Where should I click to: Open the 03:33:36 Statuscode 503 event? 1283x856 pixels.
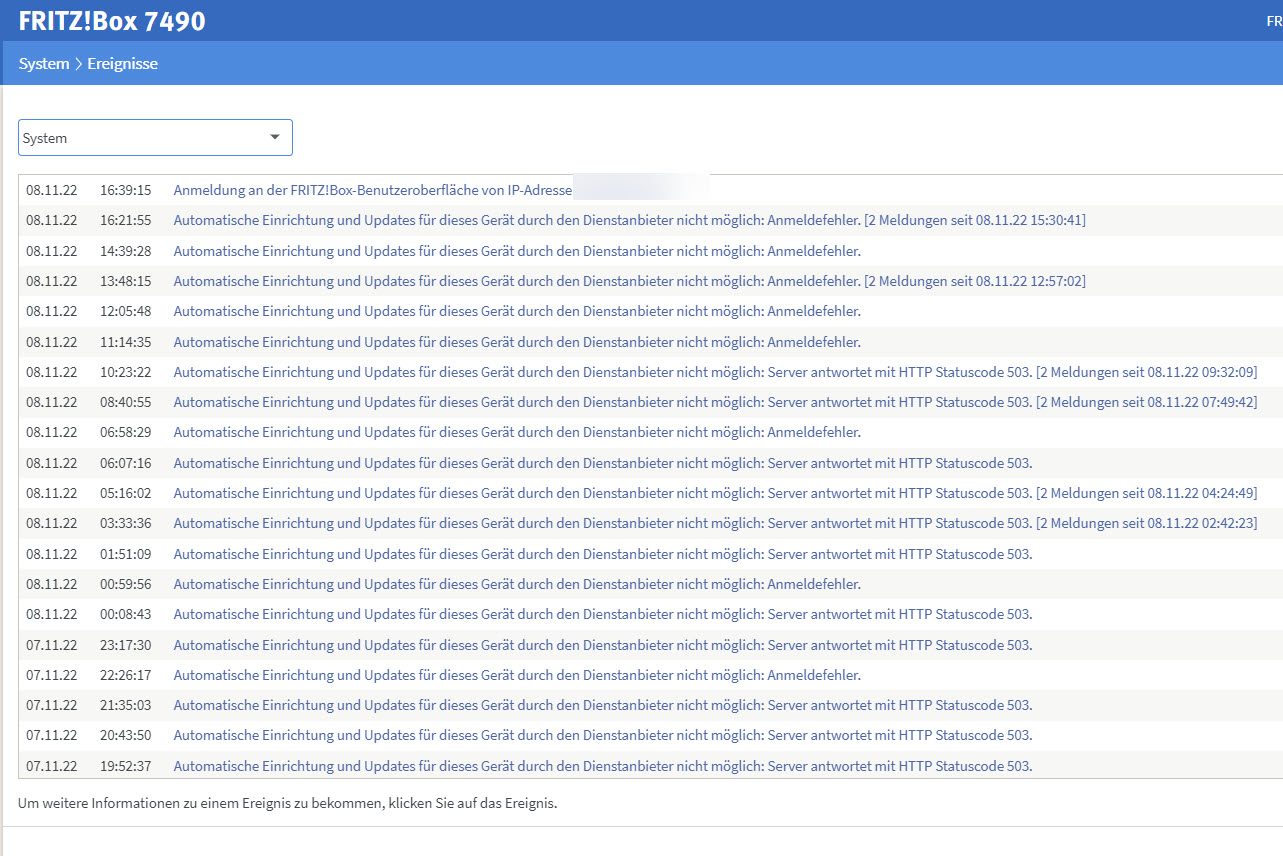pyautogui.click(x=715, y=523)
